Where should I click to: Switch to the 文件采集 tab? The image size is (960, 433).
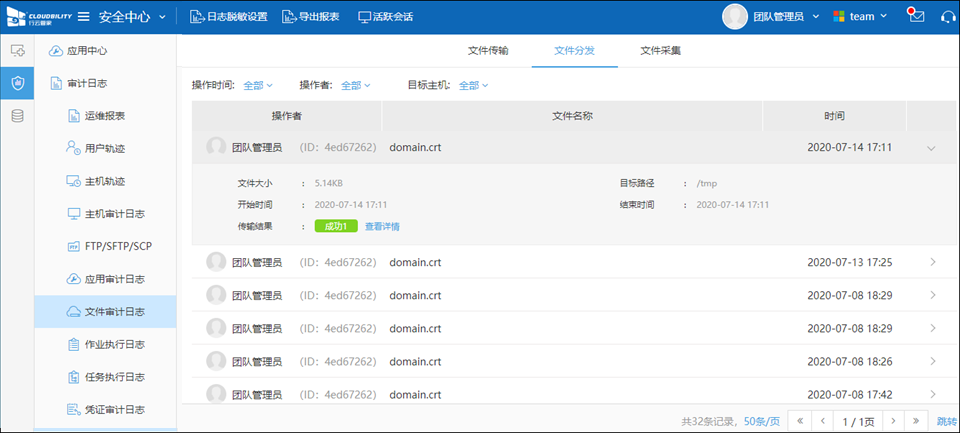[661, 51]
